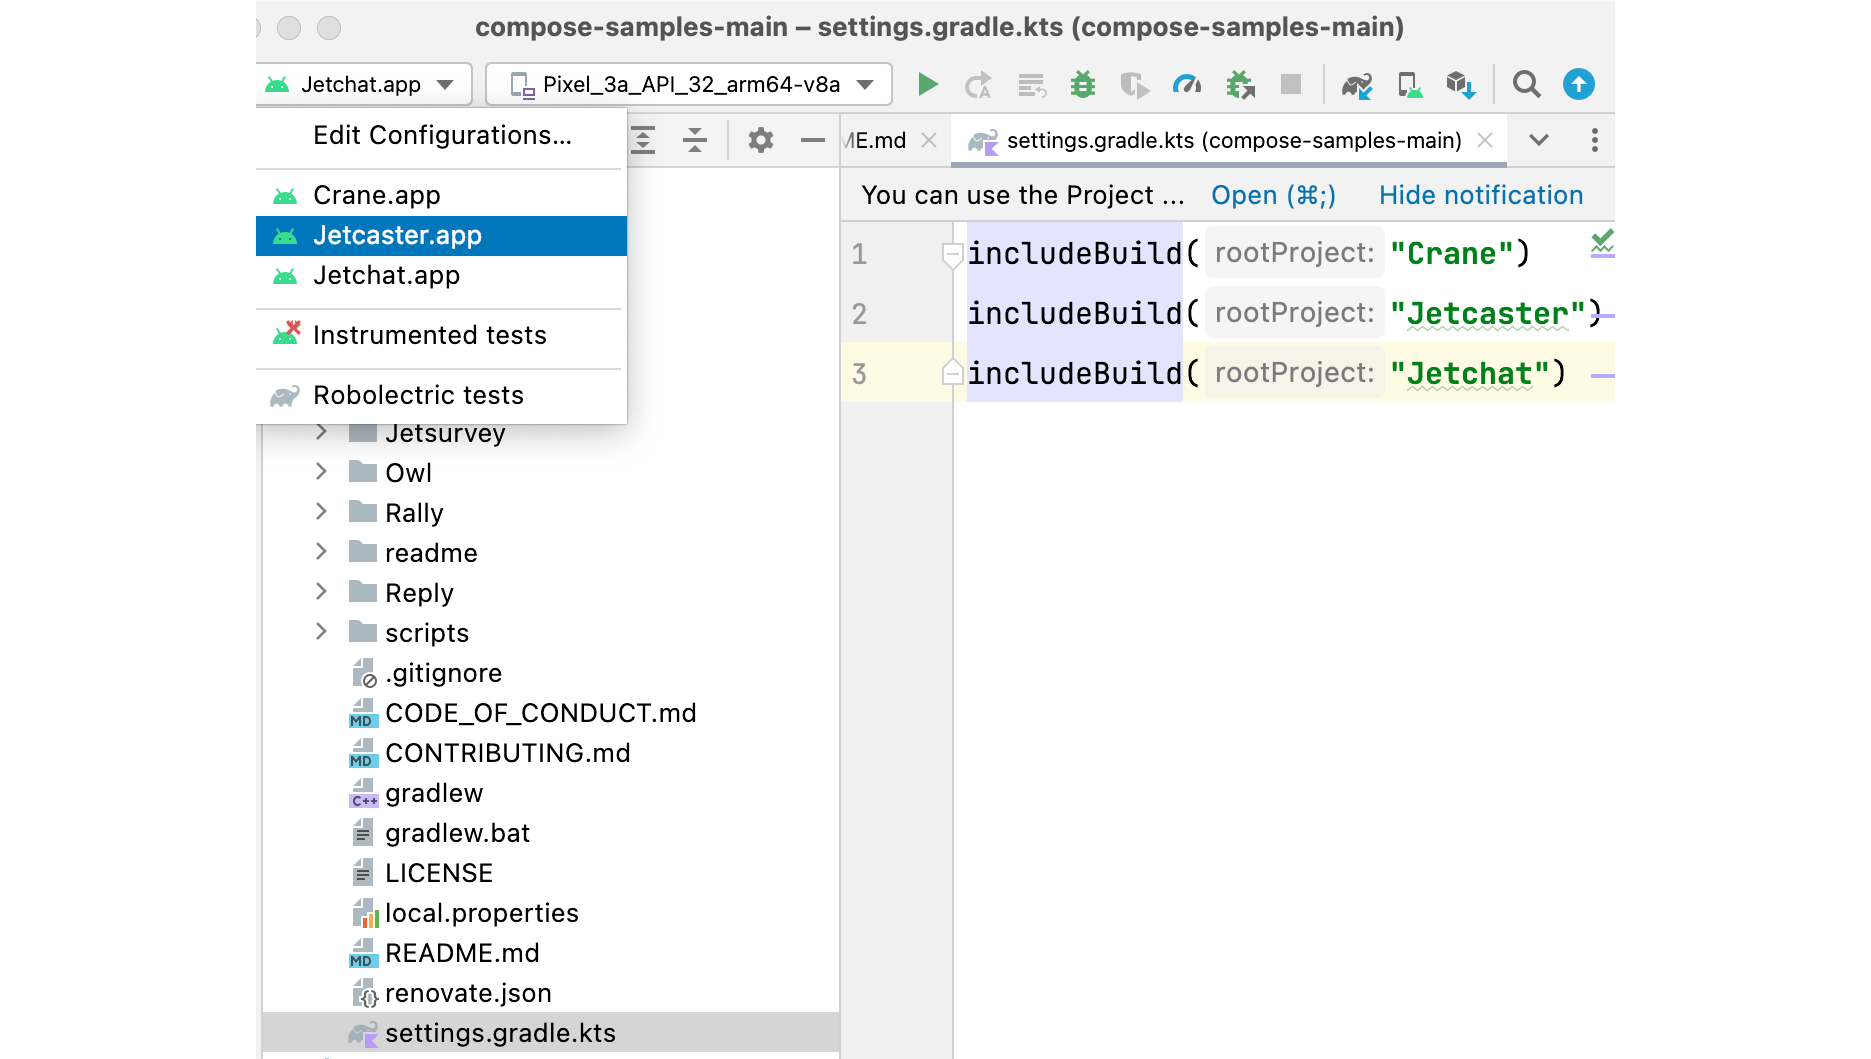Open Project tool window settings gear
Viewport: 1871px width, 1059px height.
pos(760,140)
